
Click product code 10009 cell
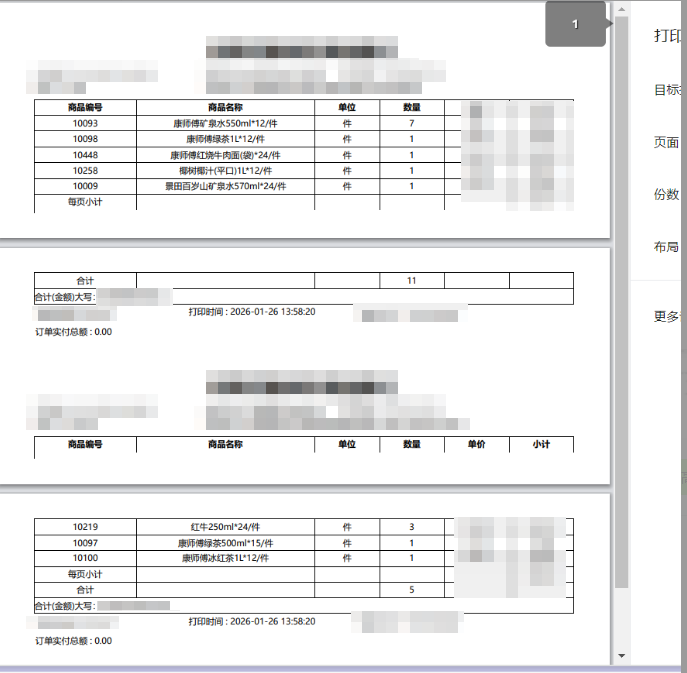(x=85, y=186)
